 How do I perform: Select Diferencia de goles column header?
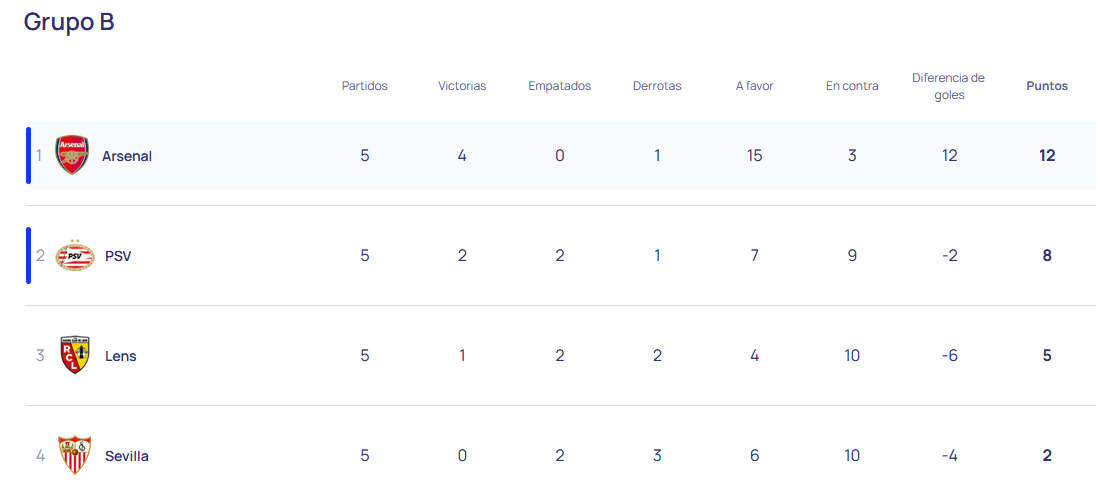coord(949,86)
